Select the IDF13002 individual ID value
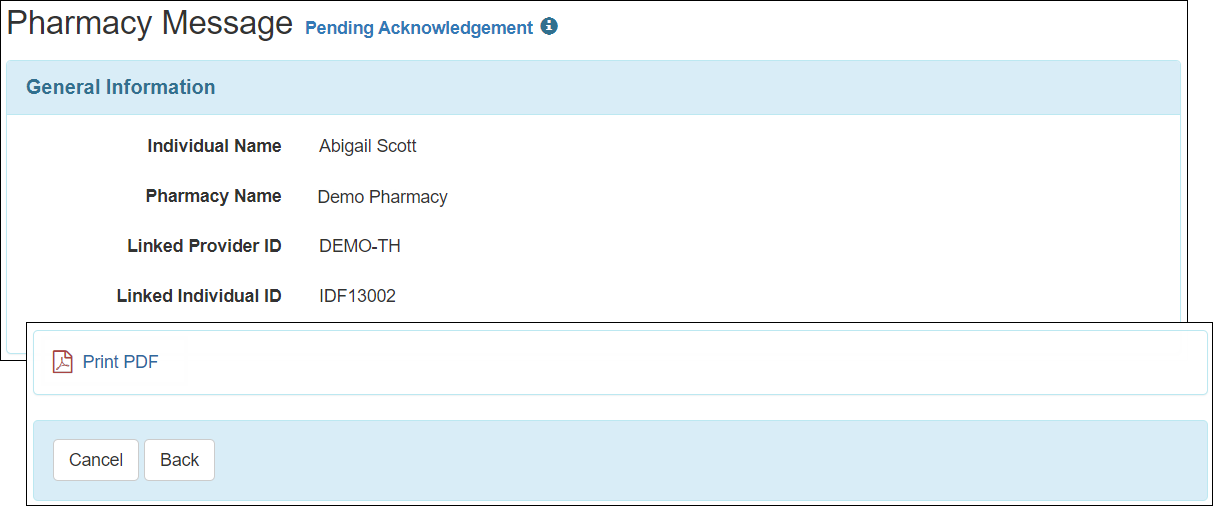The width and height of the screenshot is (1217, 510). [x=357, y=296]
